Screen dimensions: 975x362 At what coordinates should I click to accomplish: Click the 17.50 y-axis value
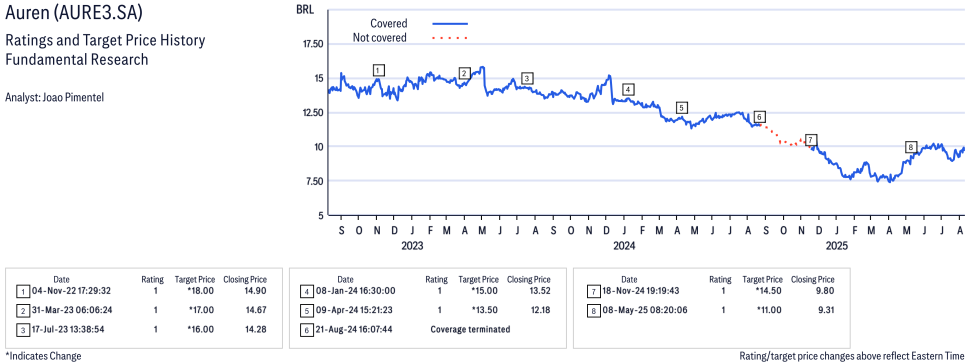pyautogui.click(x=313, y=44)
